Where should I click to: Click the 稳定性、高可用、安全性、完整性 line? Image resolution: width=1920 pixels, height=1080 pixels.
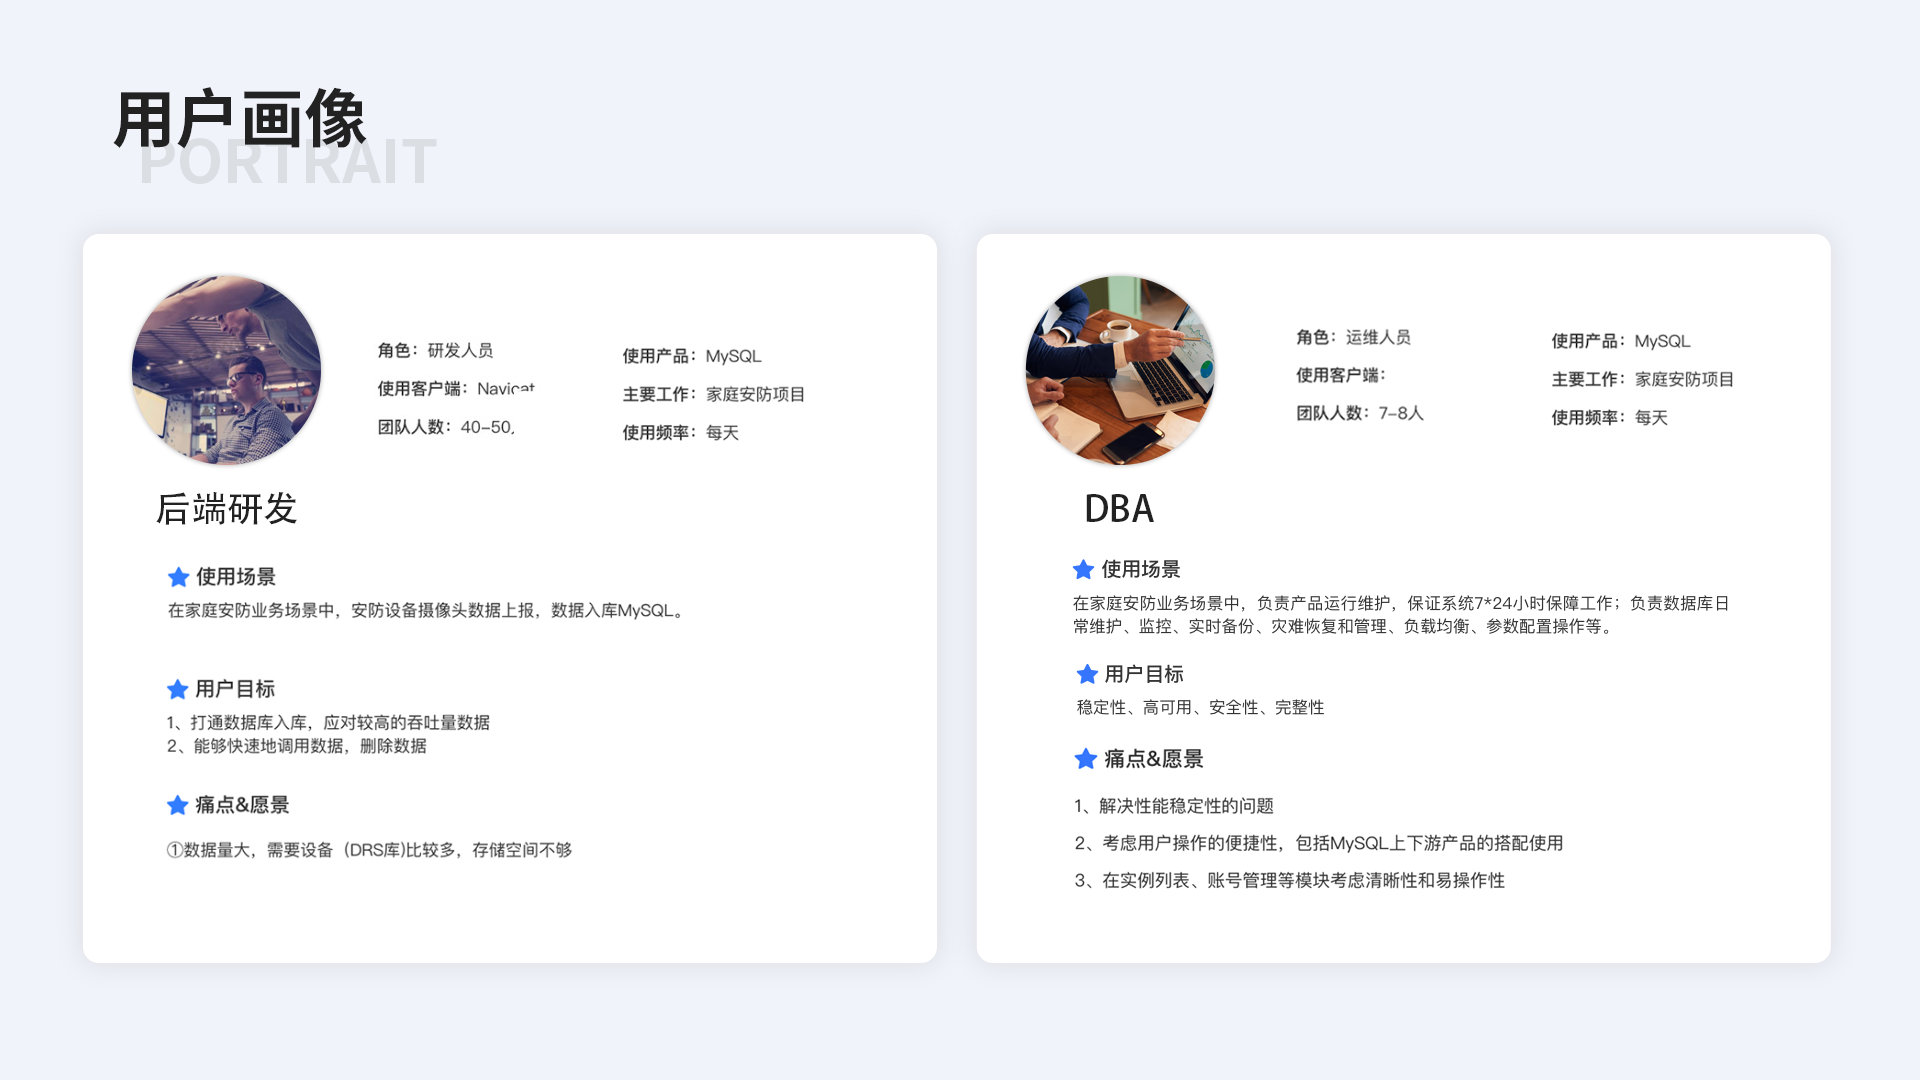click(1200, 707)
